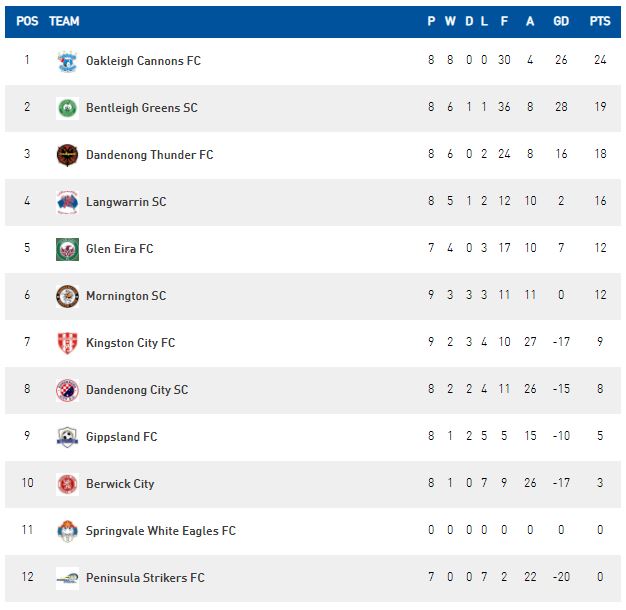Click the Langwarrin SC team logo
The height and width of the screenshot is (610, 626).
(x=67, y=202)
